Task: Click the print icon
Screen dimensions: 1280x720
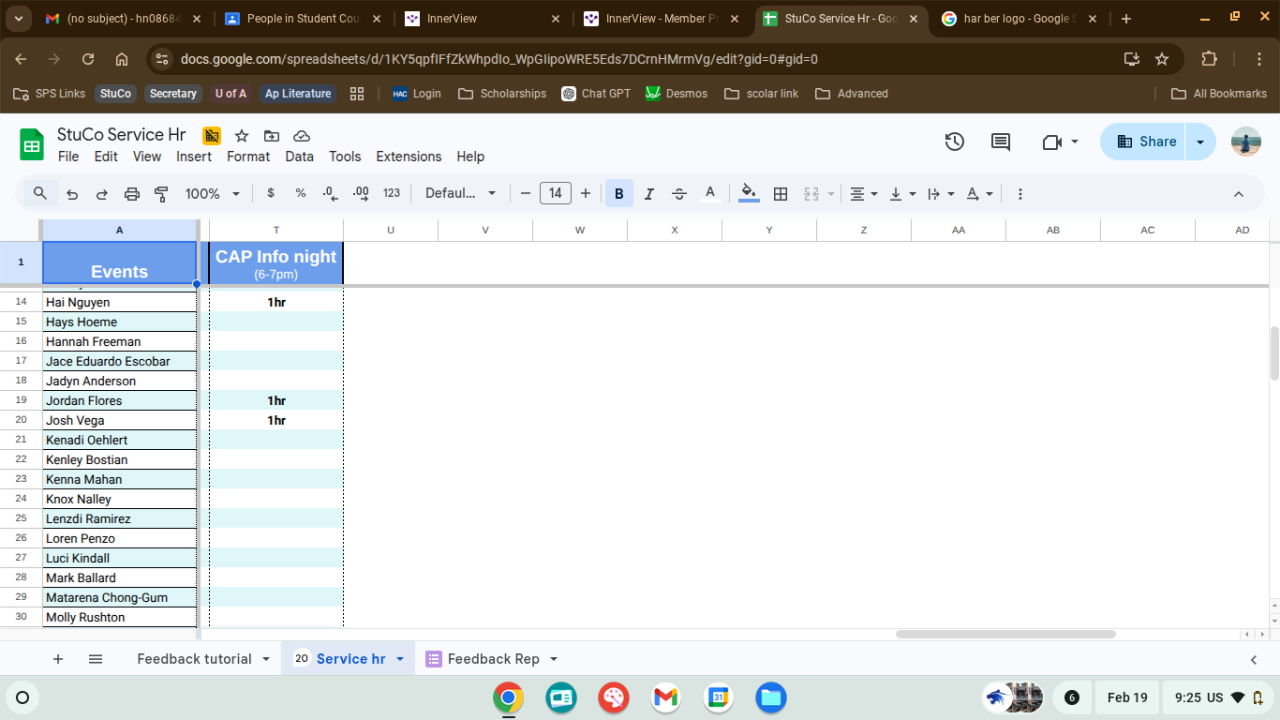Action: [x=132, y=194]
